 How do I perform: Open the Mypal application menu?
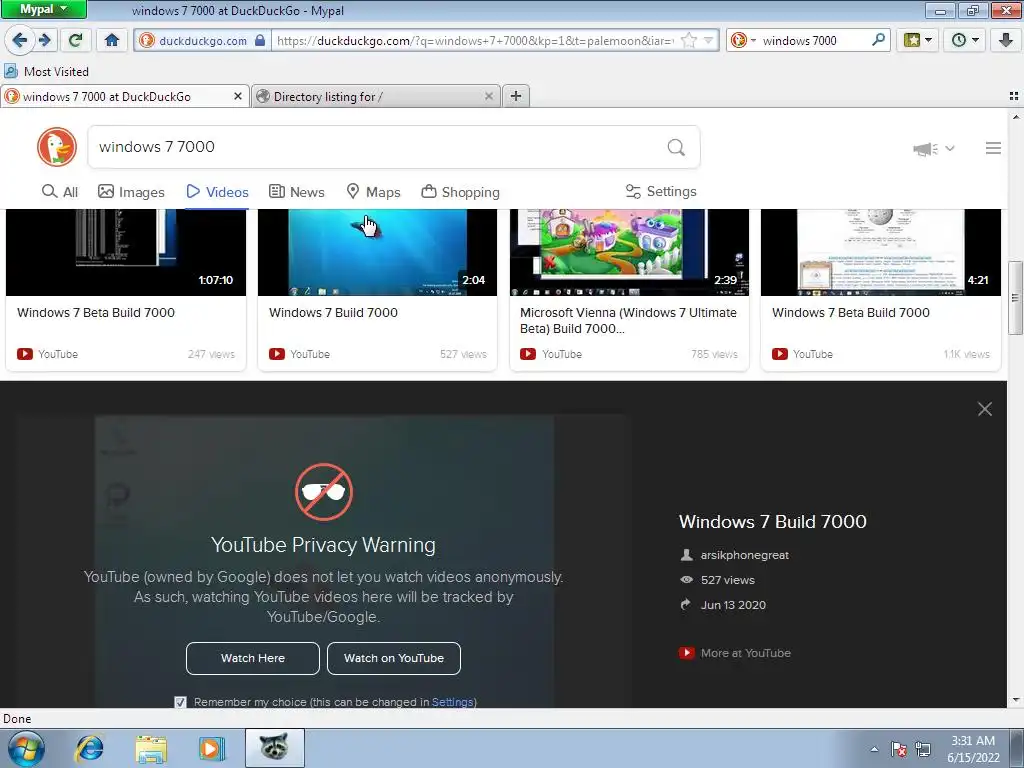click(x=43, y=10)
